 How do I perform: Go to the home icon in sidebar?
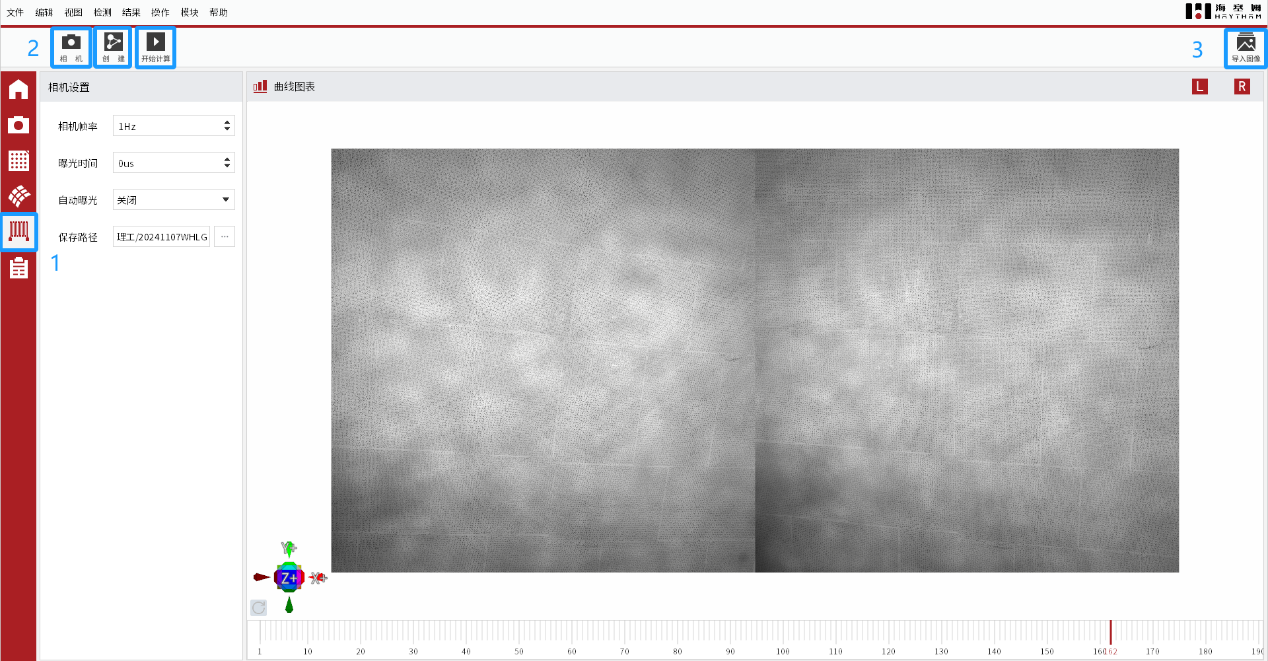point(18,90)
